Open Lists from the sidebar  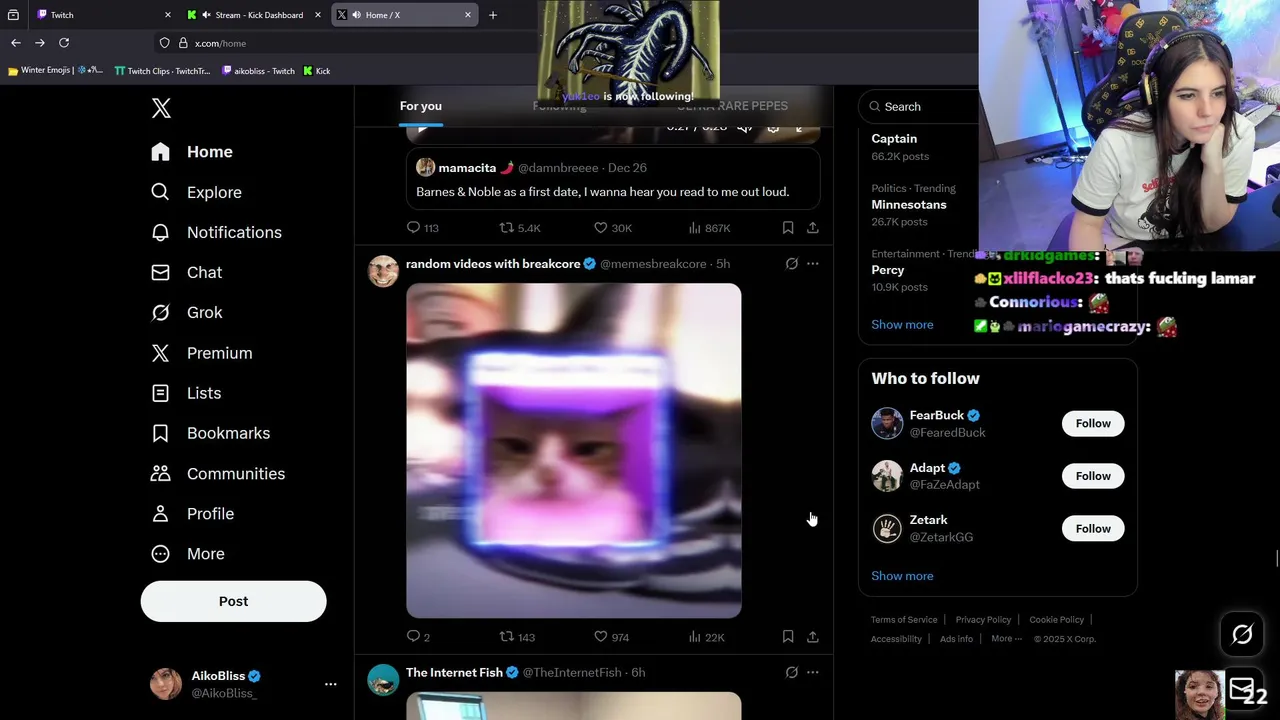186,393
